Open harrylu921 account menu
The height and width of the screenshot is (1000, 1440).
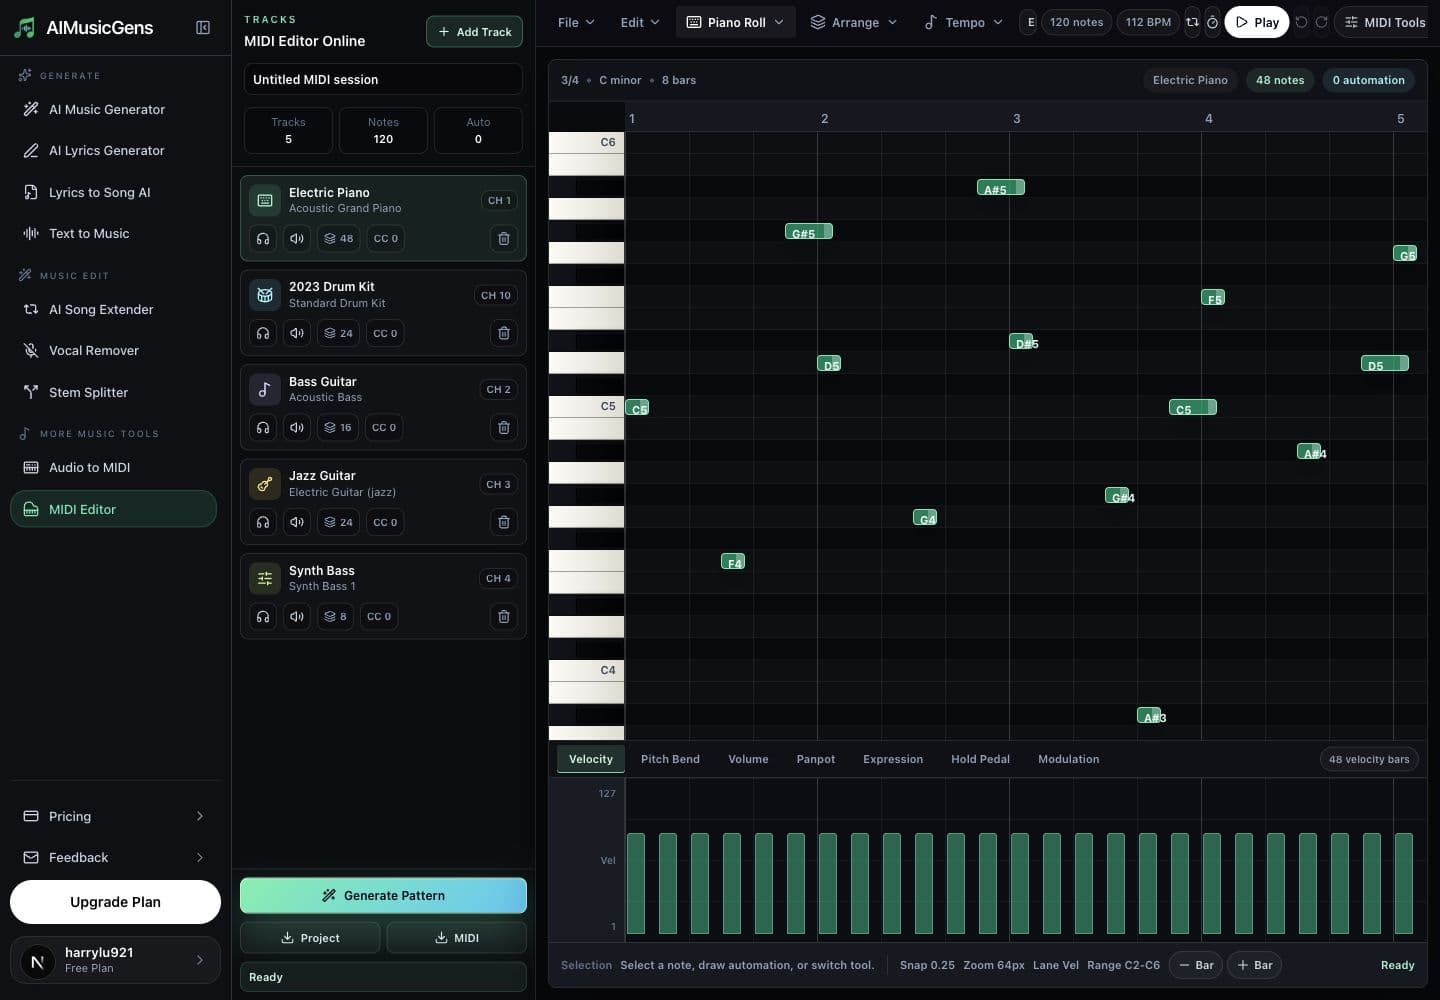115,960
